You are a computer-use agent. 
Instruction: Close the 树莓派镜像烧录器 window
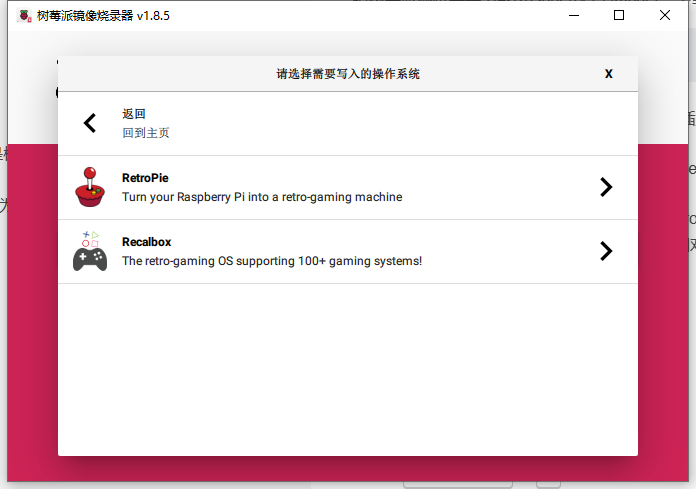click(x=664, y=16)
